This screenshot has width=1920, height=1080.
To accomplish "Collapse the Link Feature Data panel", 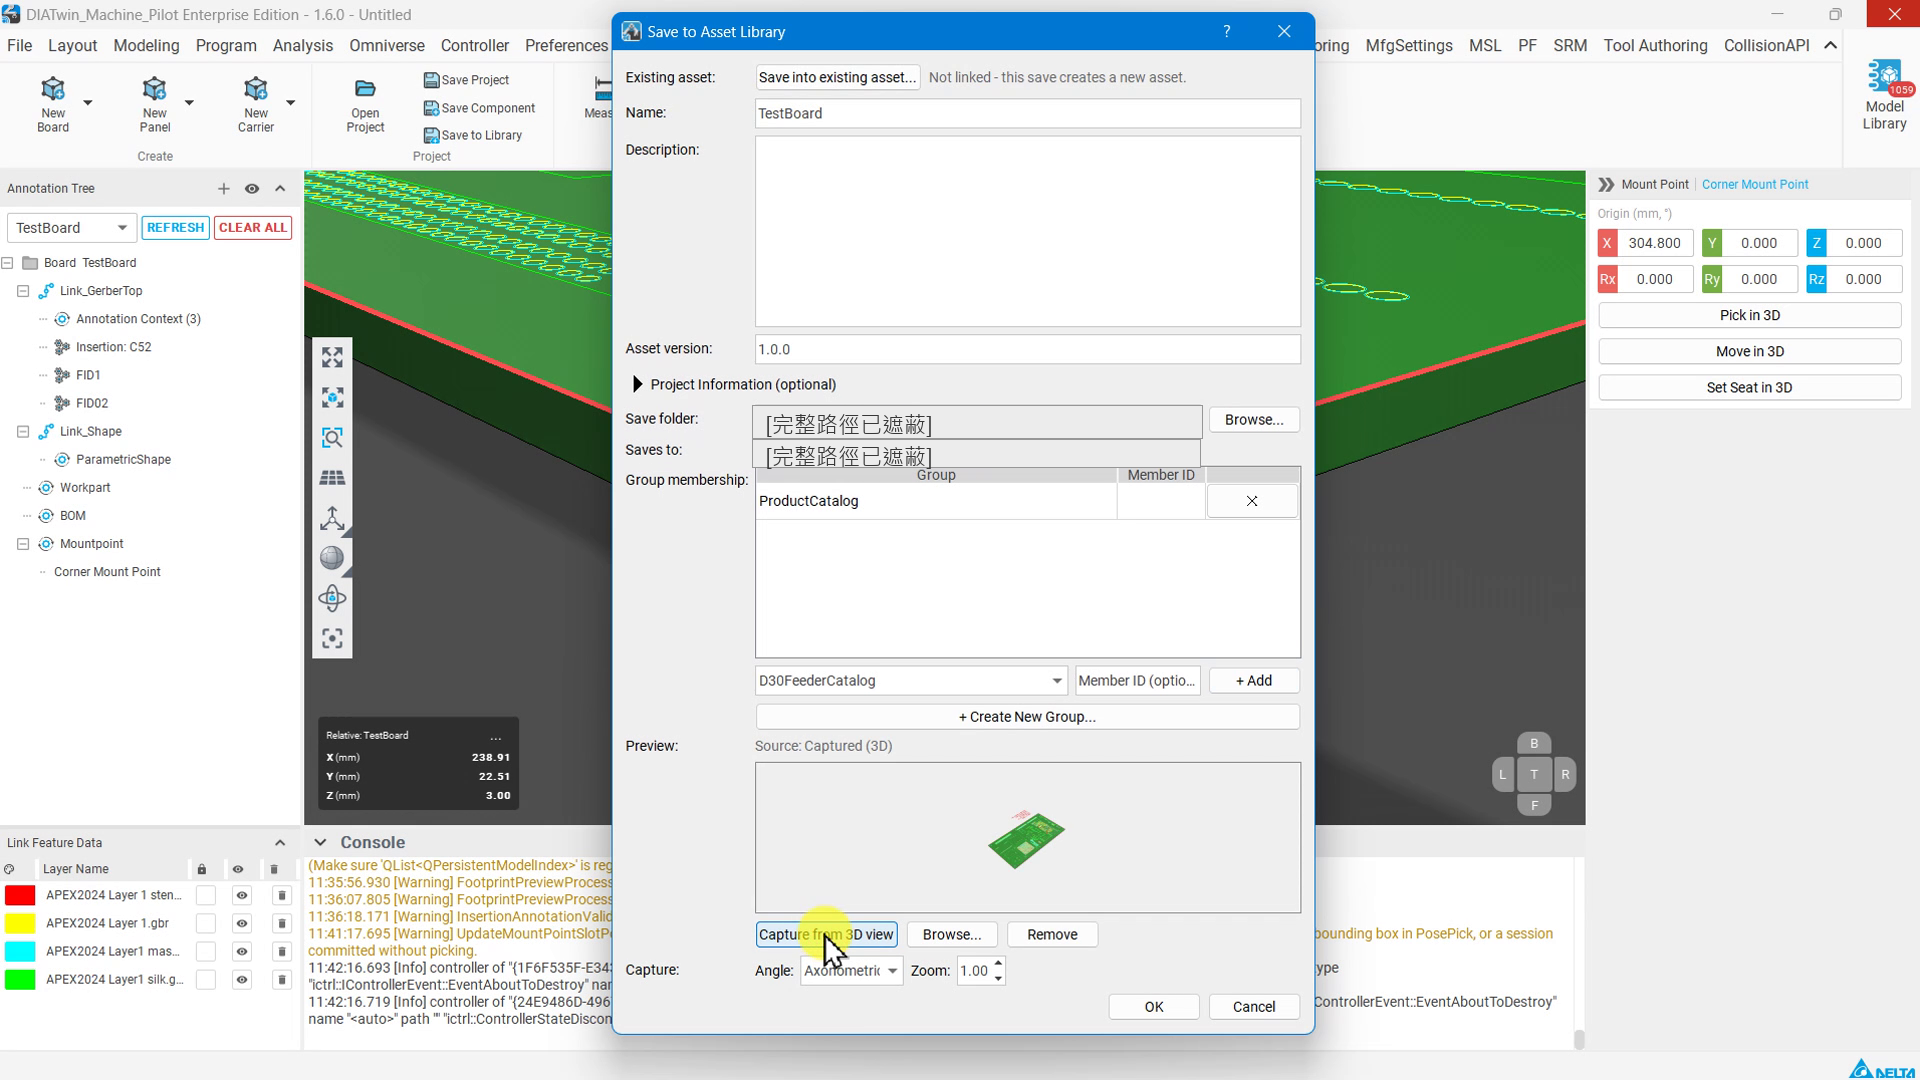I will [x=280, y=843].
